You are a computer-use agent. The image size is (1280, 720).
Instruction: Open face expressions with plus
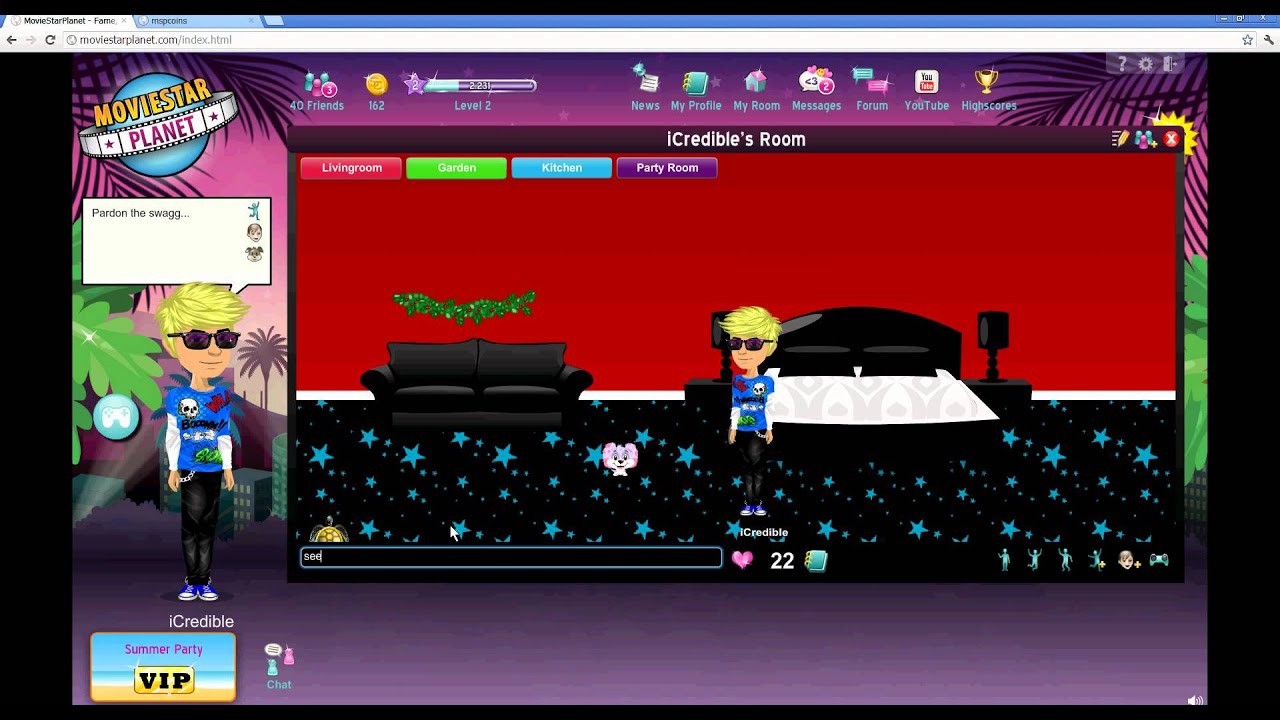(x=1129, y=560)
